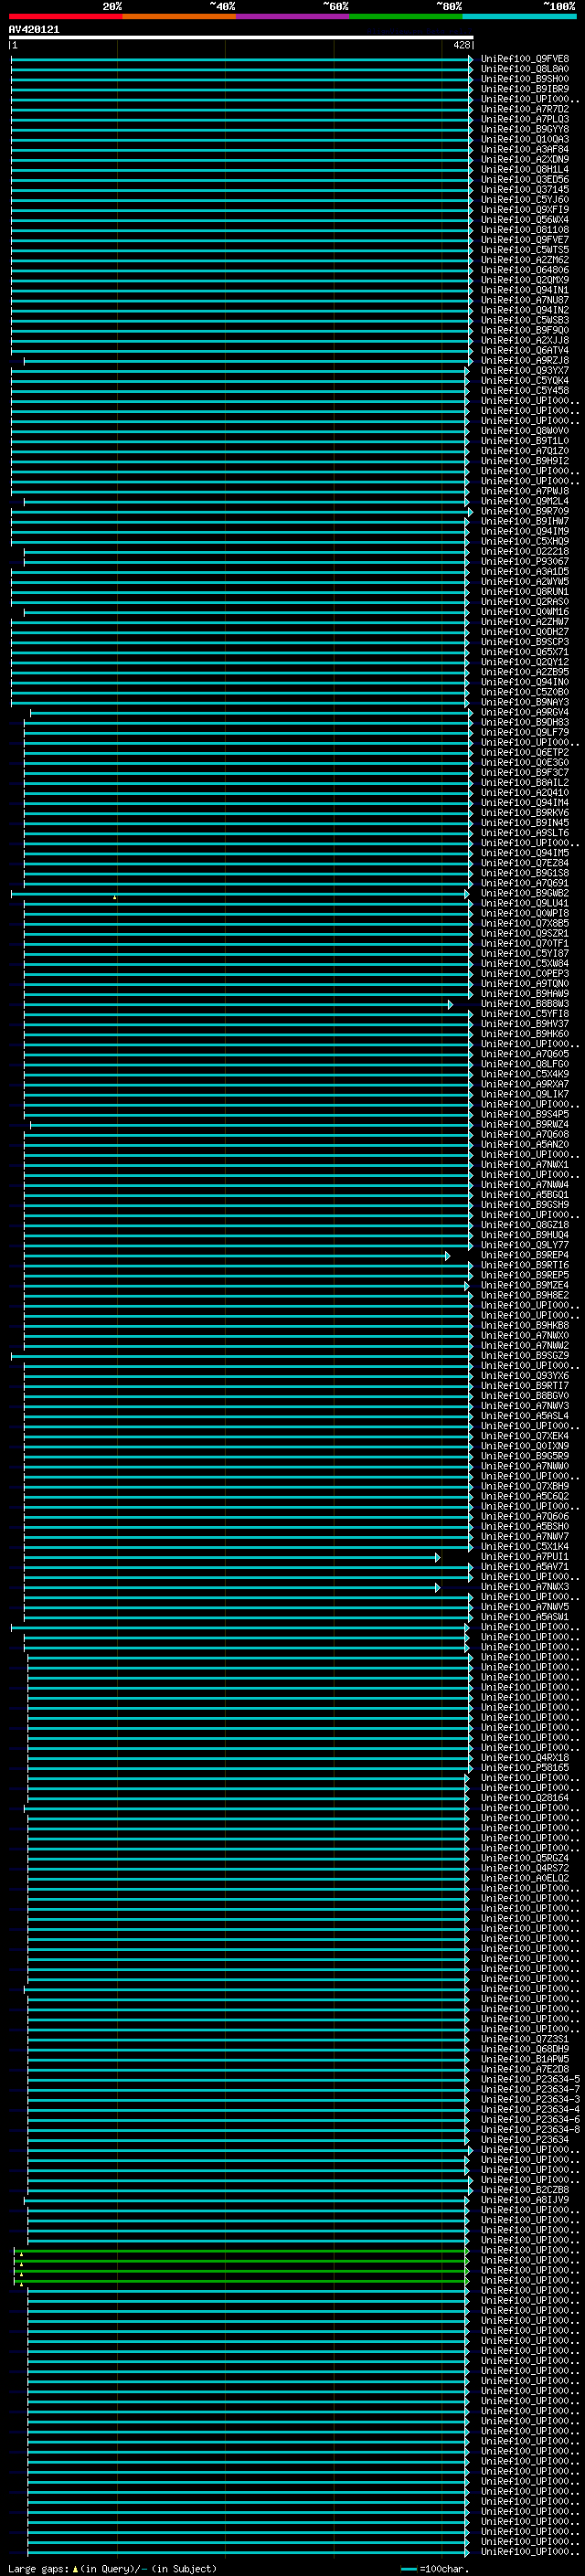Click hit label UniRef100_Q37145
Screen dimensions: 585x2576
pos(525,190)
